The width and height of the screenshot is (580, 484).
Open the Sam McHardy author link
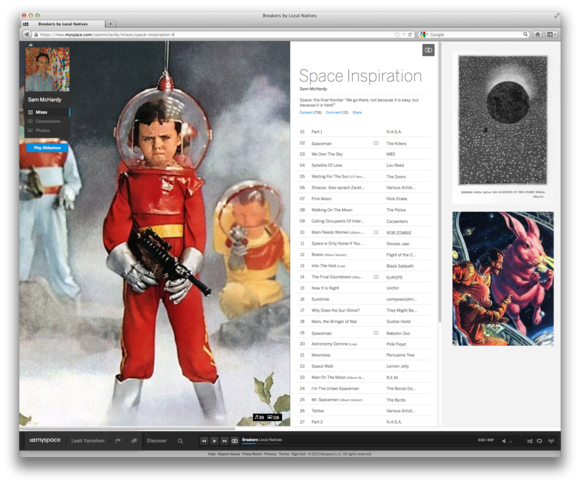click(x=313, y=89)
